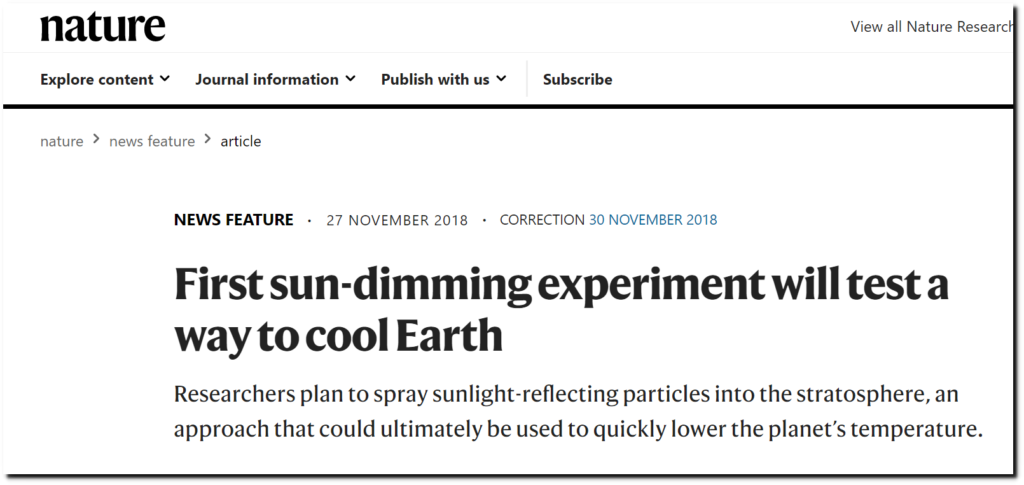Image resolution: width=1024 pixels, height=485 pixels.
Task: Click the 27 November 2018 date
Action: (x=397, y=221)
